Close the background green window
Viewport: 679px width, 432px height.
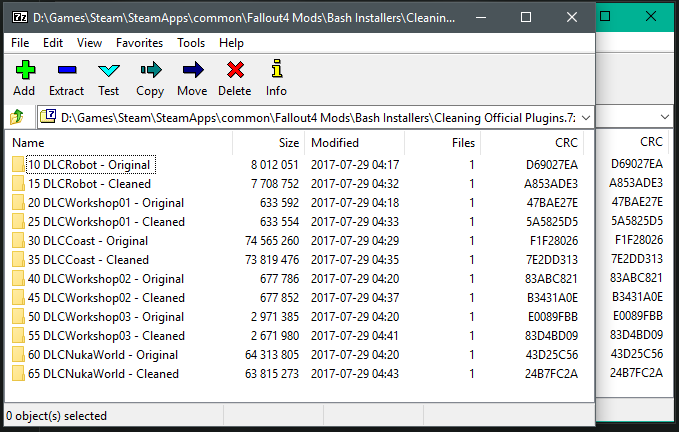click(651, 16)
